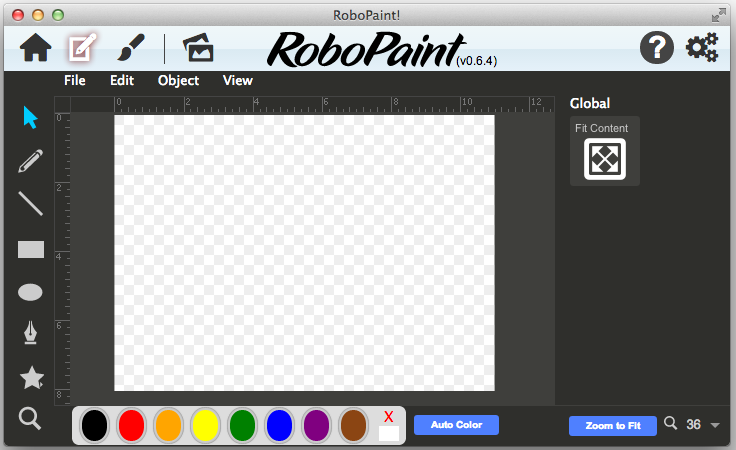Pick the purple color swatch
The image size is (736, 450).
pos(316,426)
